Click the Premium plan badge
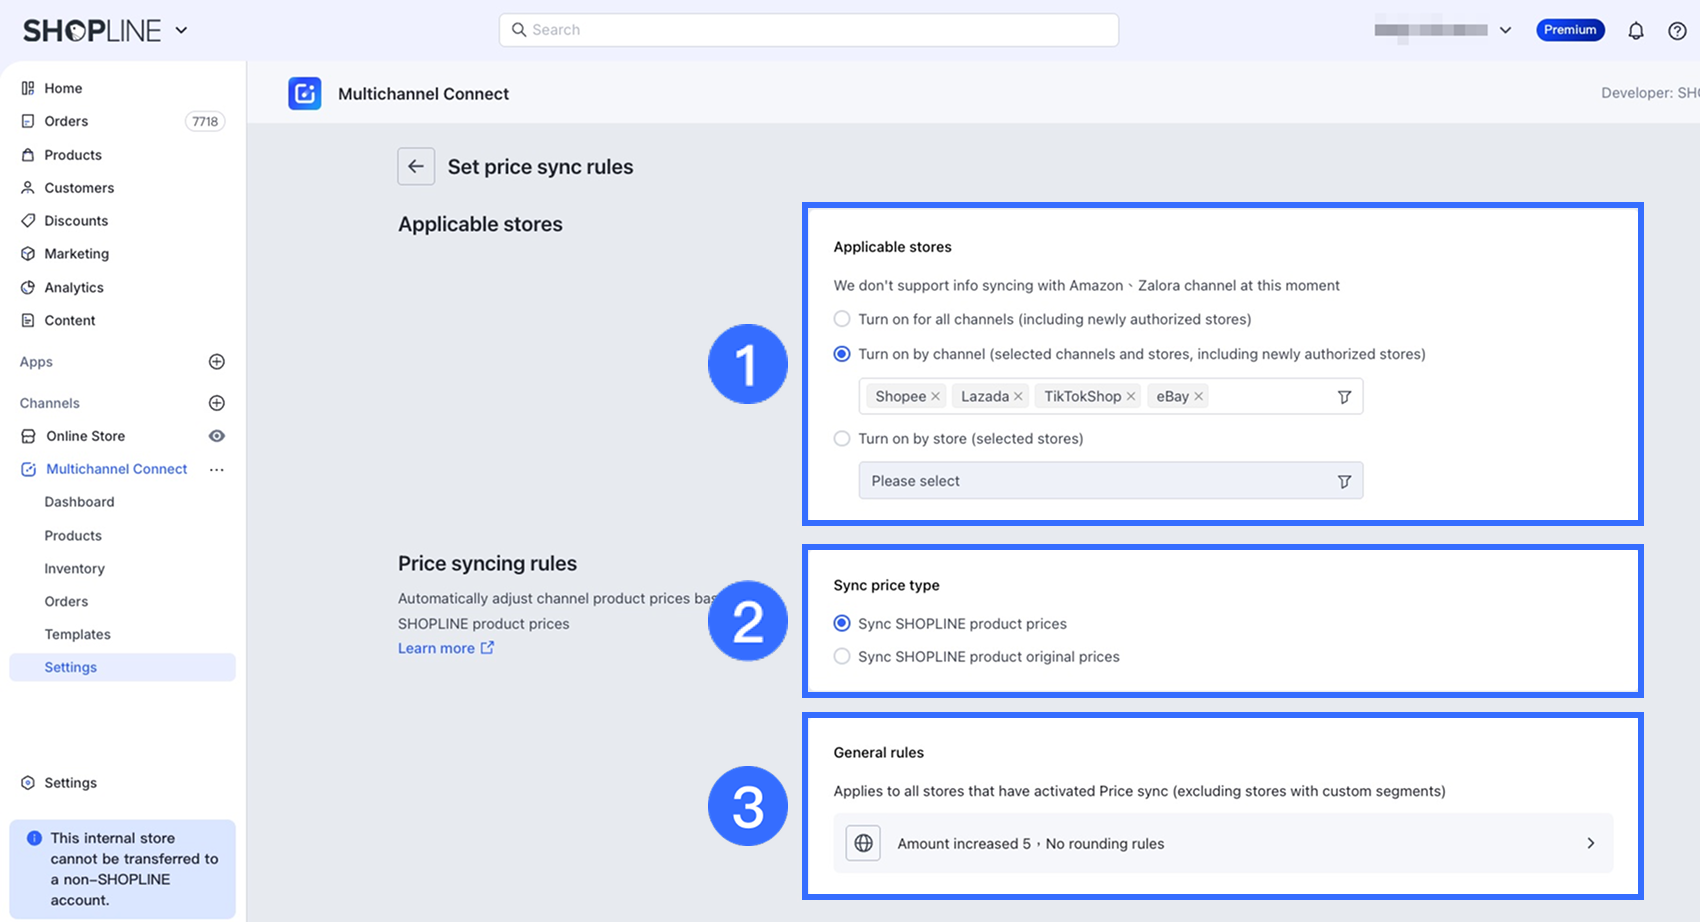 pos(1570,30)
